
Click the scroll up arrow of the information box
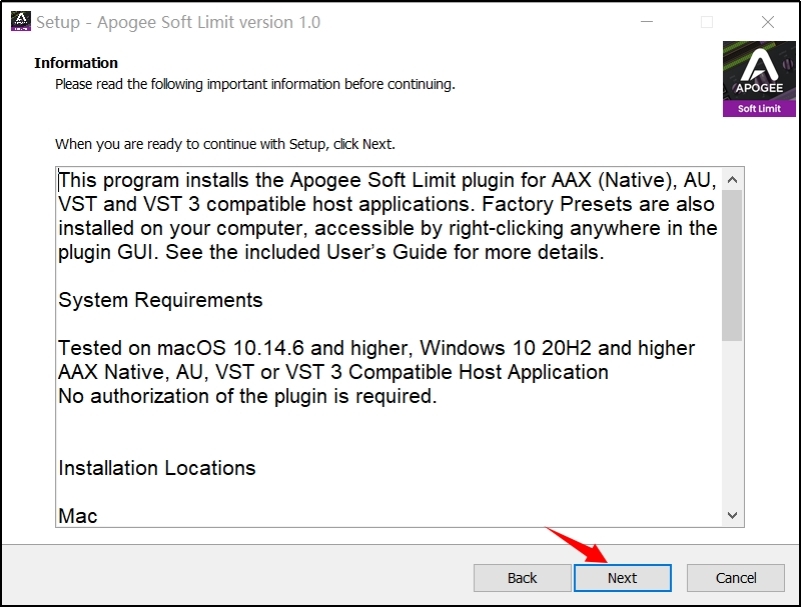coord(732,179)
